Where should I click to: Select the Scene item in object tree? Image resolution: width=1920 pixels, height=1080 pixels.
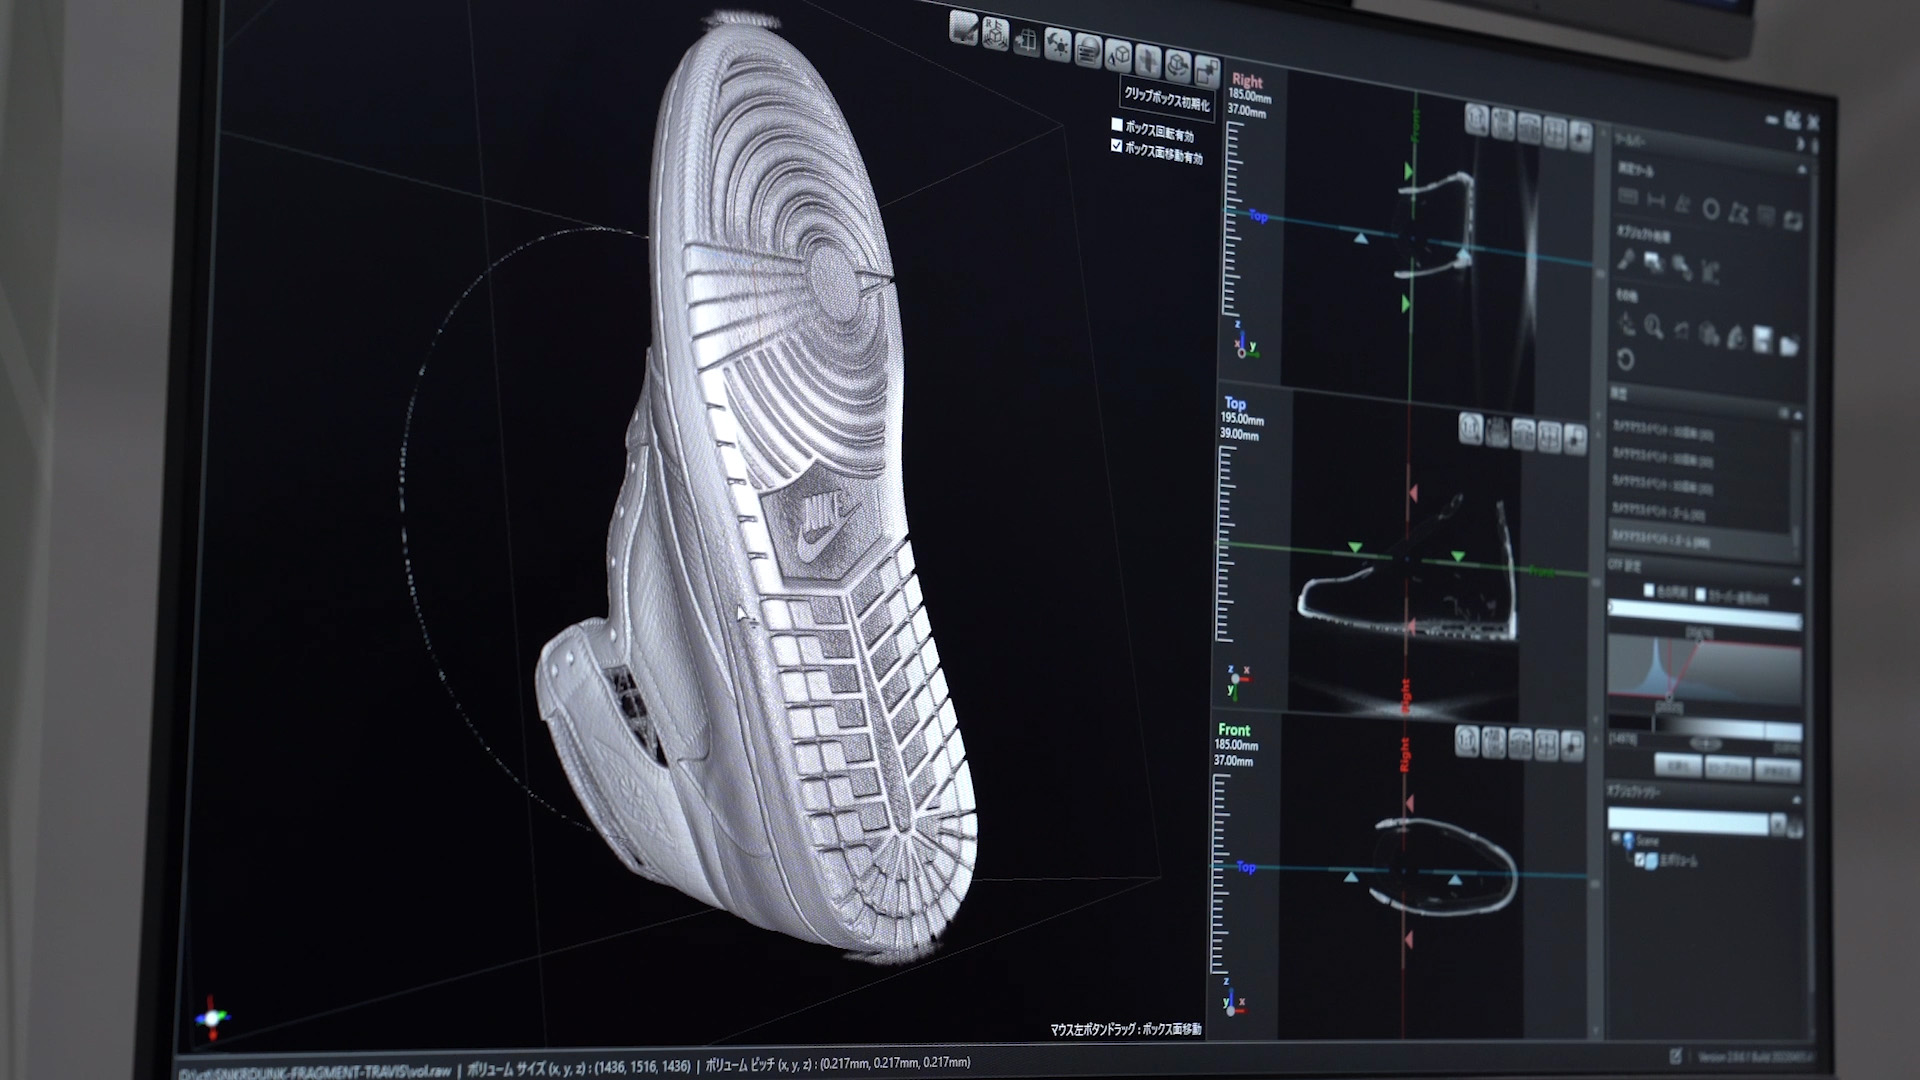point(1645,841)
